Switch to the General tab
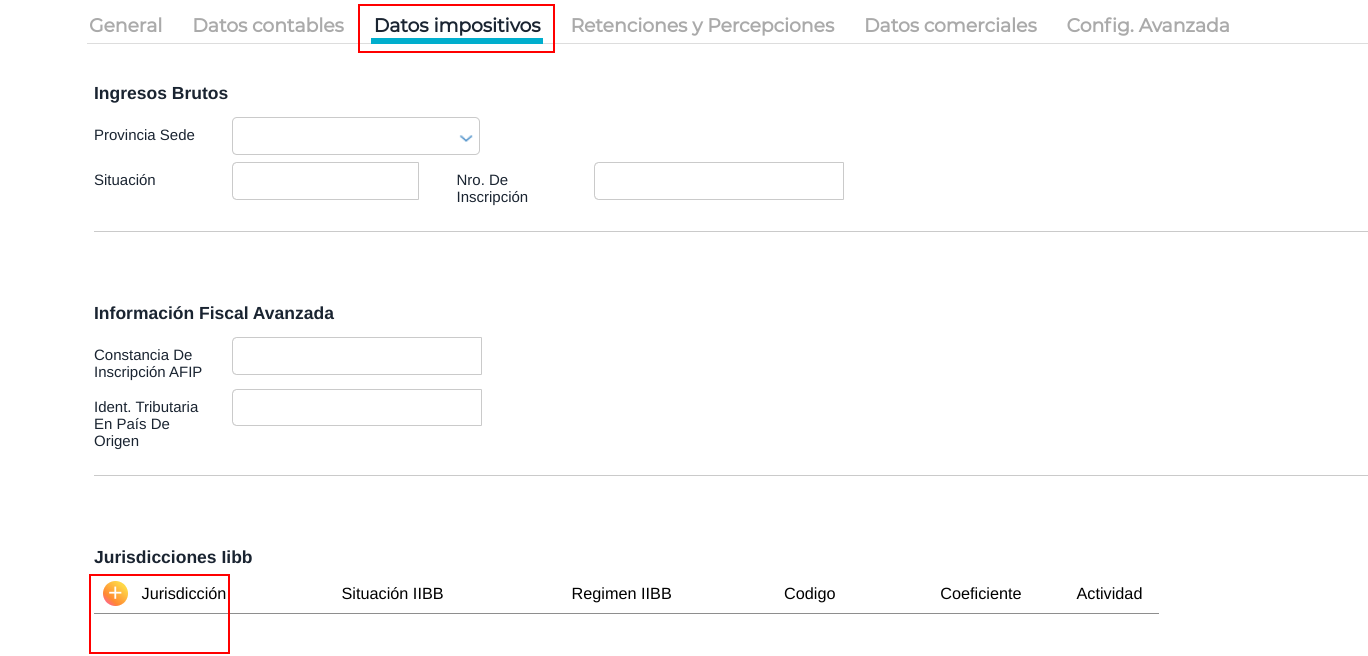Viewport: 1368px width, 656px height. click(x=126, y=25)
